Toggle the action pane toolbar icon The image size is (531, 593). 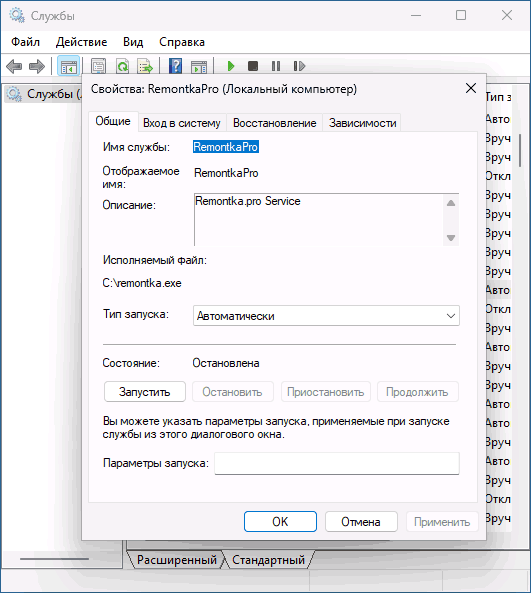199,67
